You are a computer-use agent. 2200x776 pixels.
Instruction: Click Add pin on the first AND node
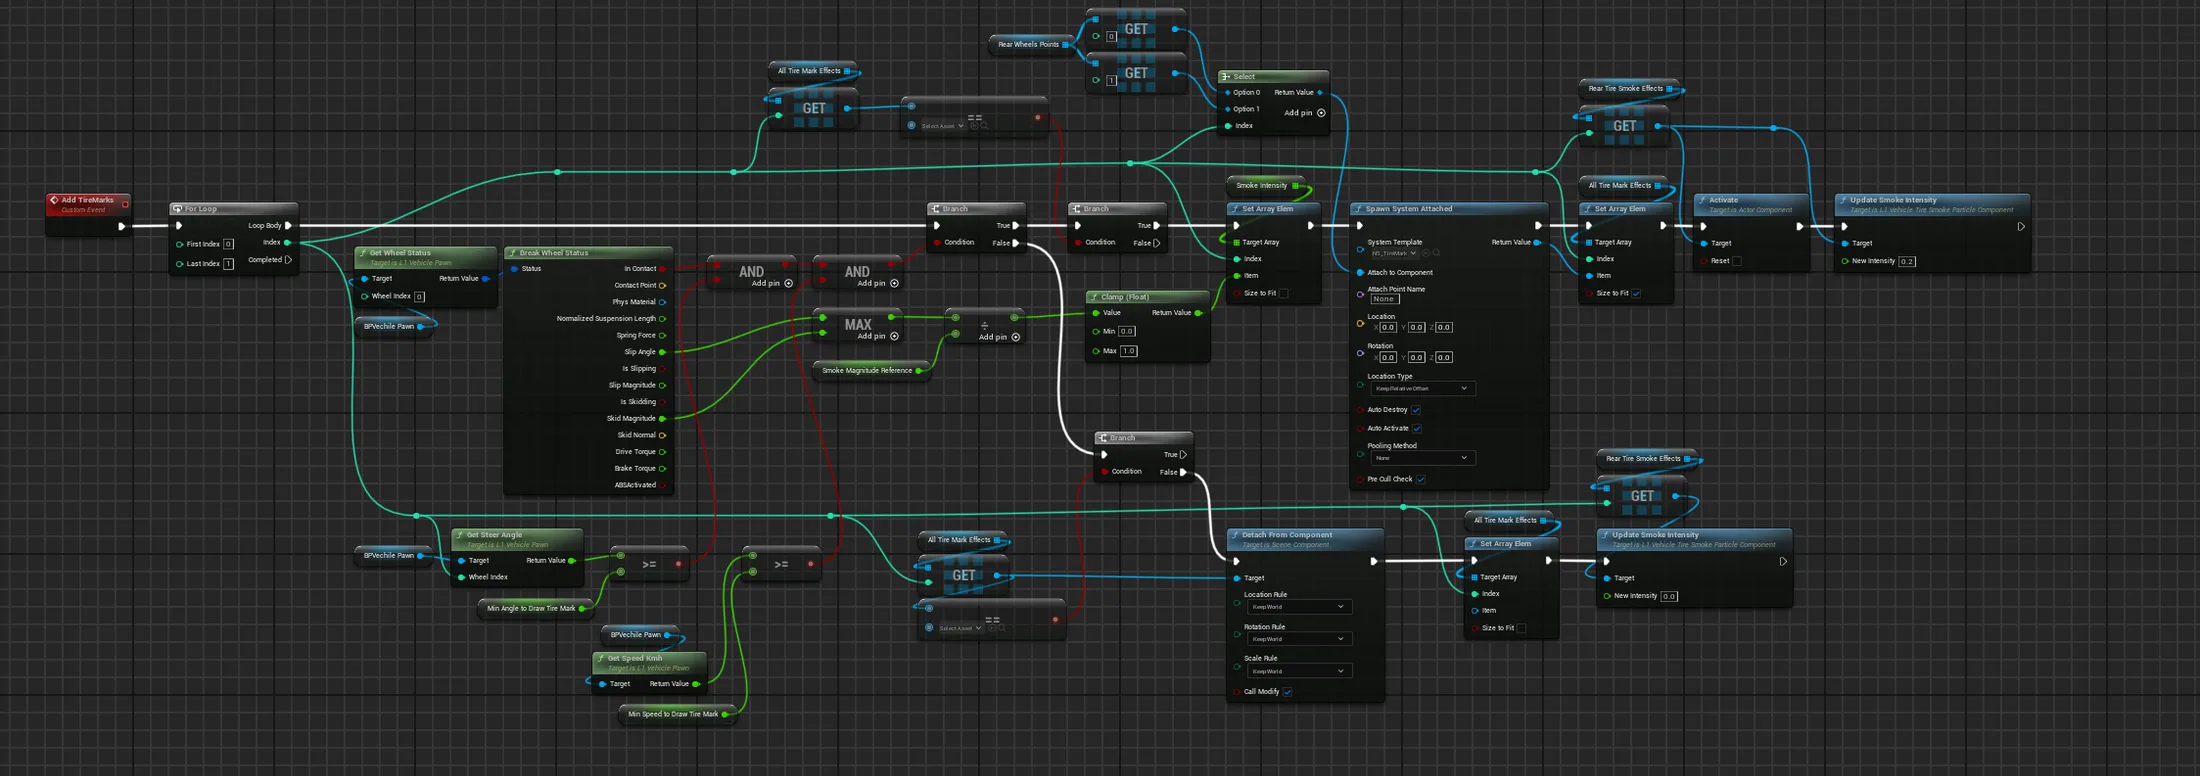click(772, 283)
